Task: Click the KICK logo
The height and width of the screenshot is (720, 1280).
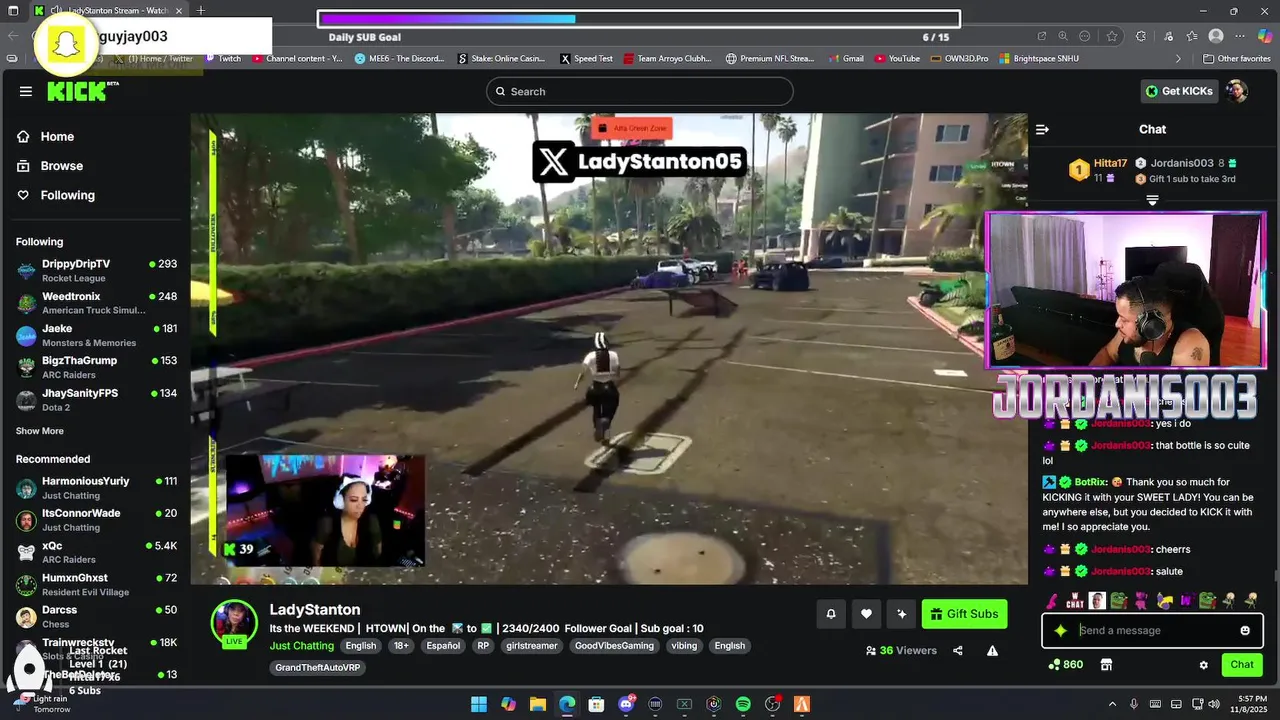Action: point(82,91)
